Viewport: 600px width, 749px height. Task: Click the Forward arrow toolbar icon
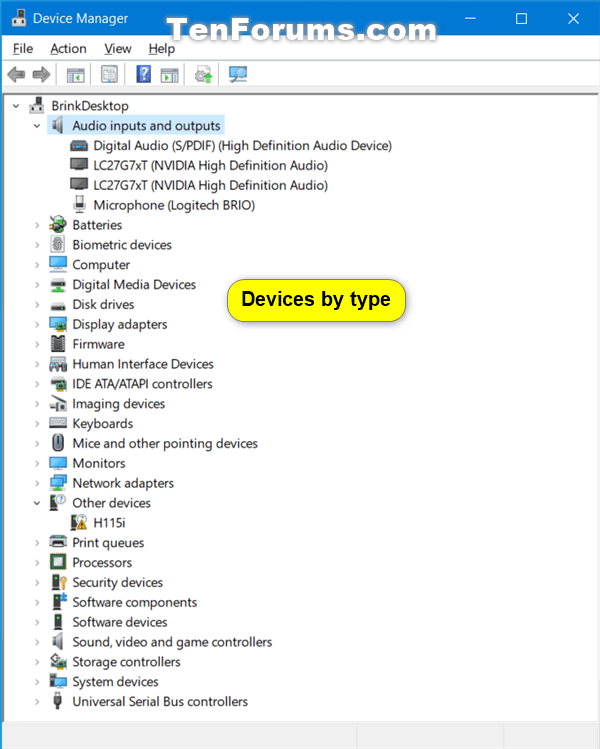[41, 75]
